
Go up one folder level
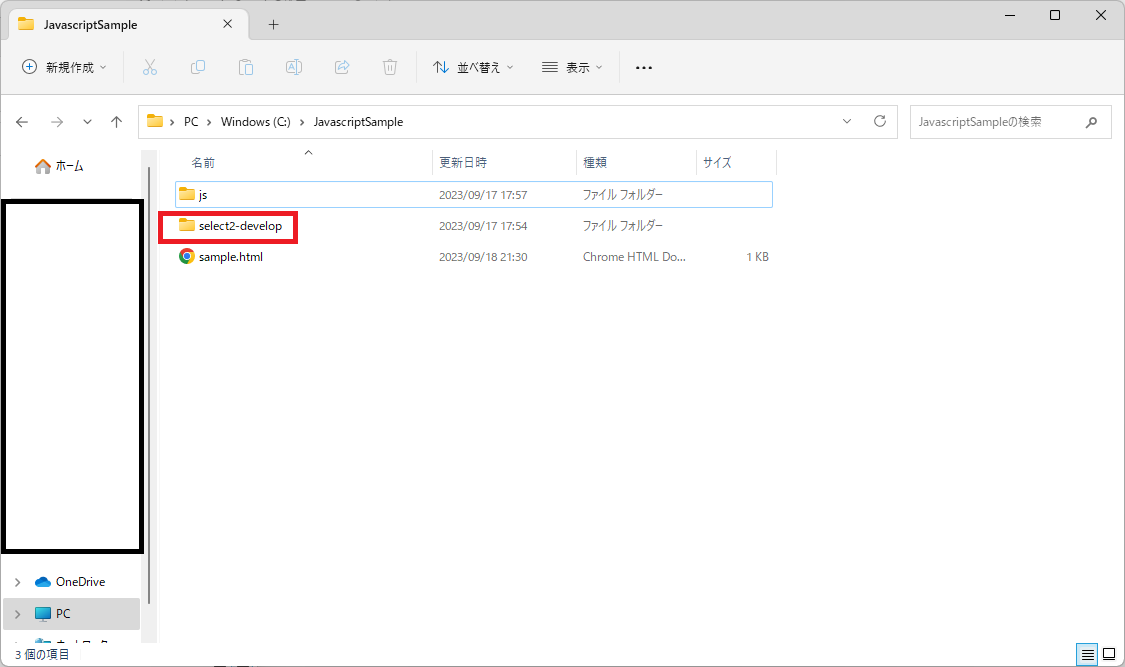click(116, 122)
